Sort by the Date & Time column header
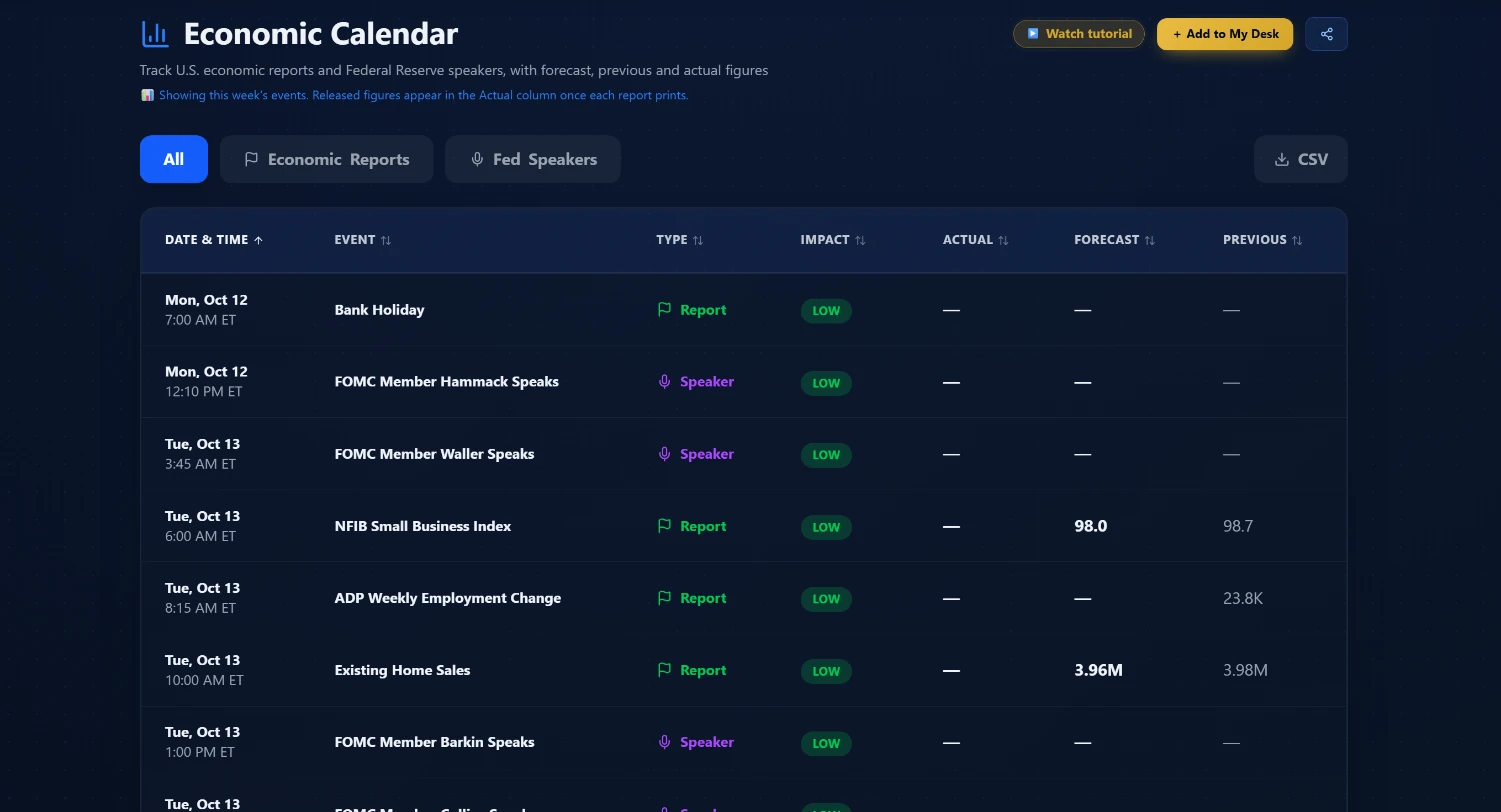The width and height of the screenshot is (1501, 812). [214, 240]
